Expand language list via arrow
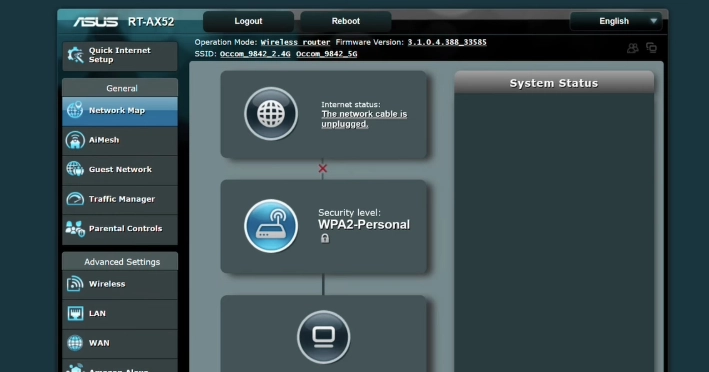This screenshot has height=372, width=709. [653, 21]
